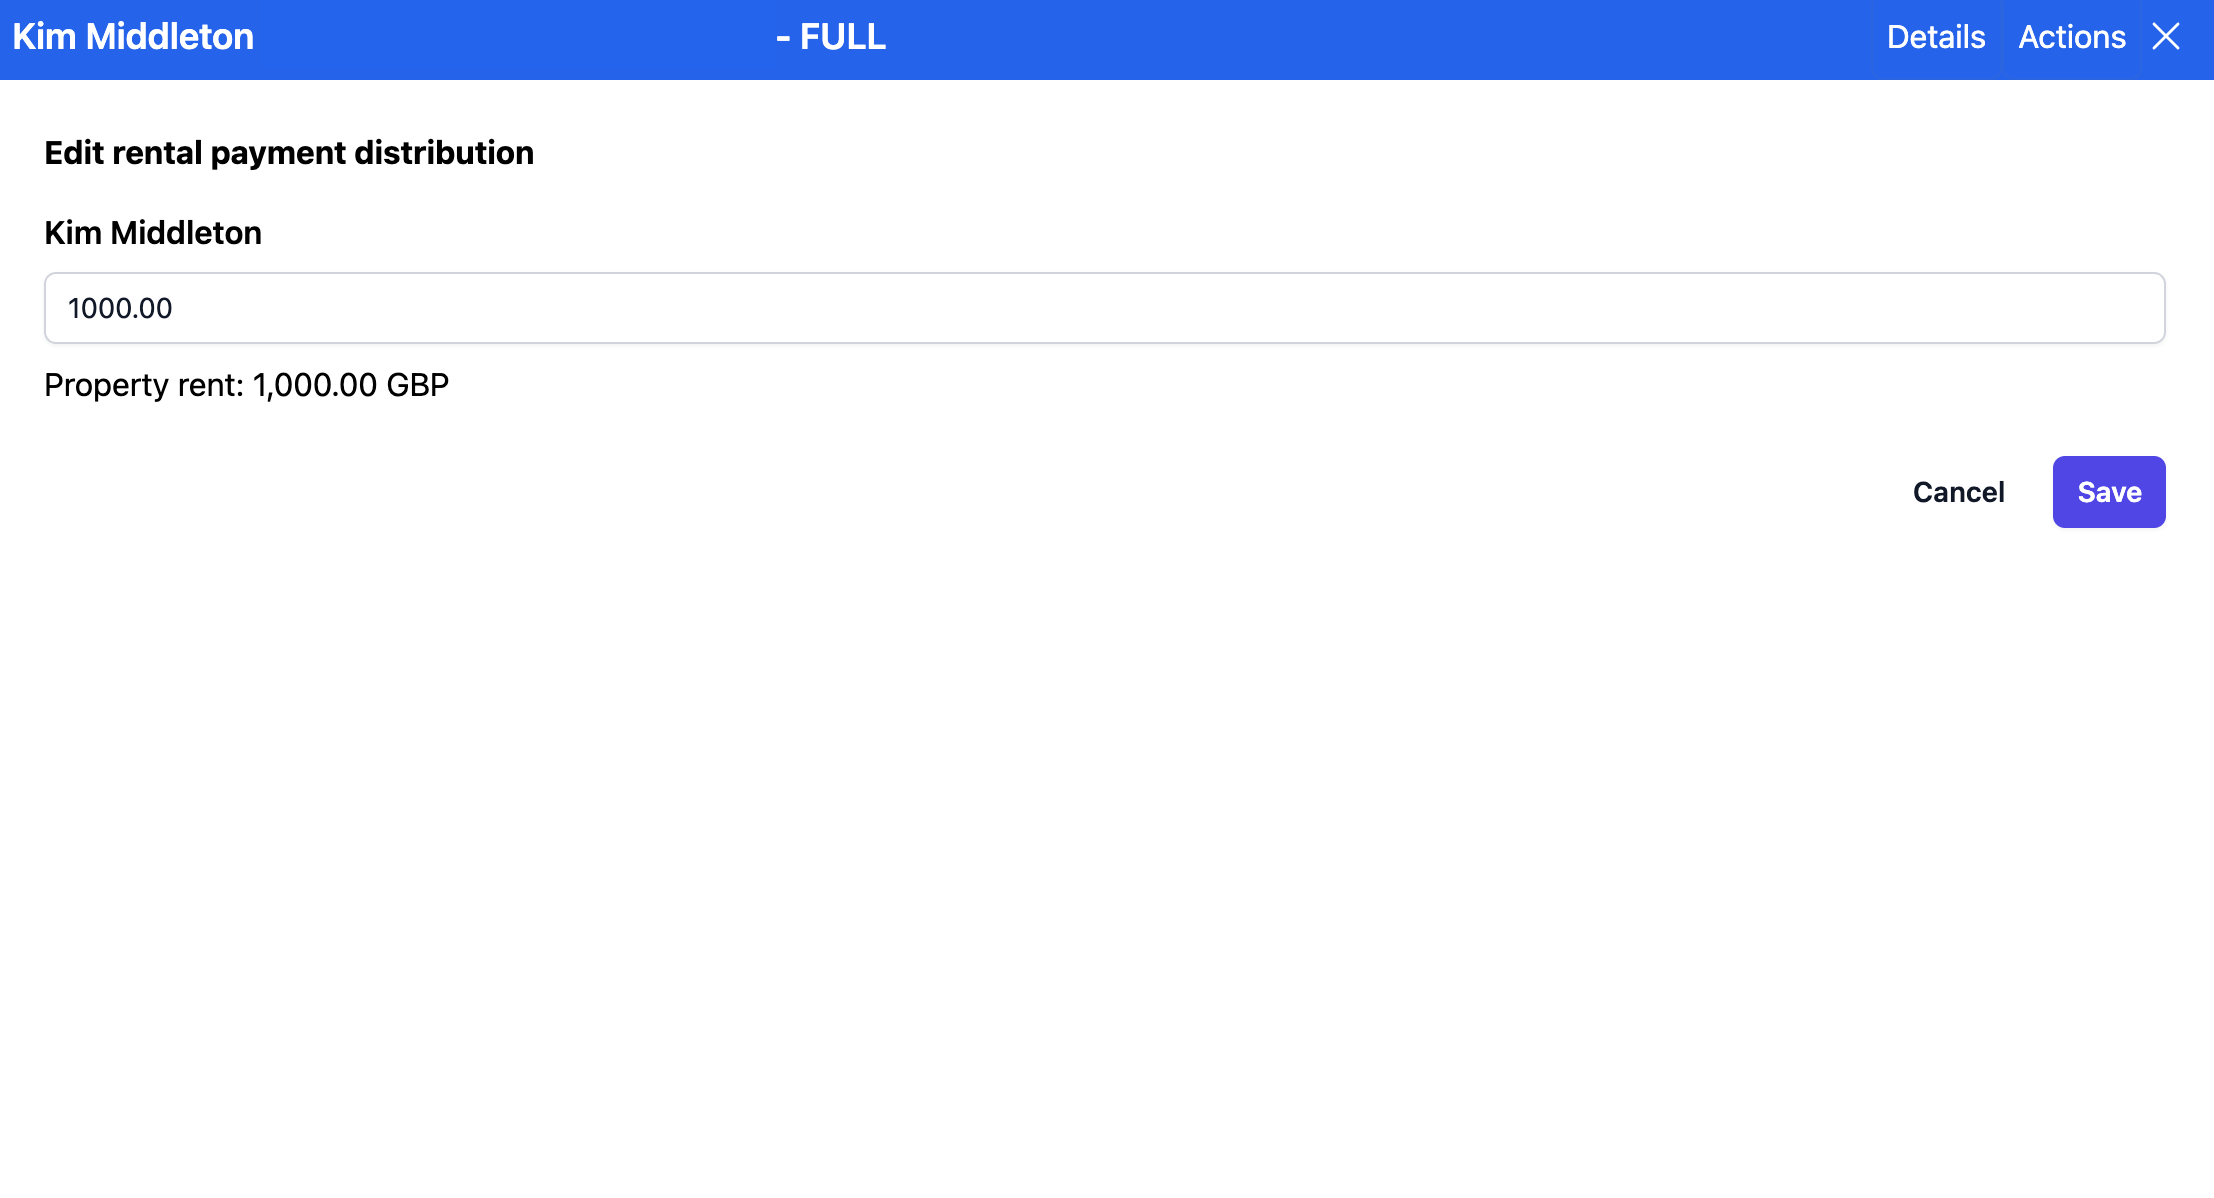This screenshot has height=1198, width=2214.
Task: Click the Property rent GBP text
Action: point(245,384)
